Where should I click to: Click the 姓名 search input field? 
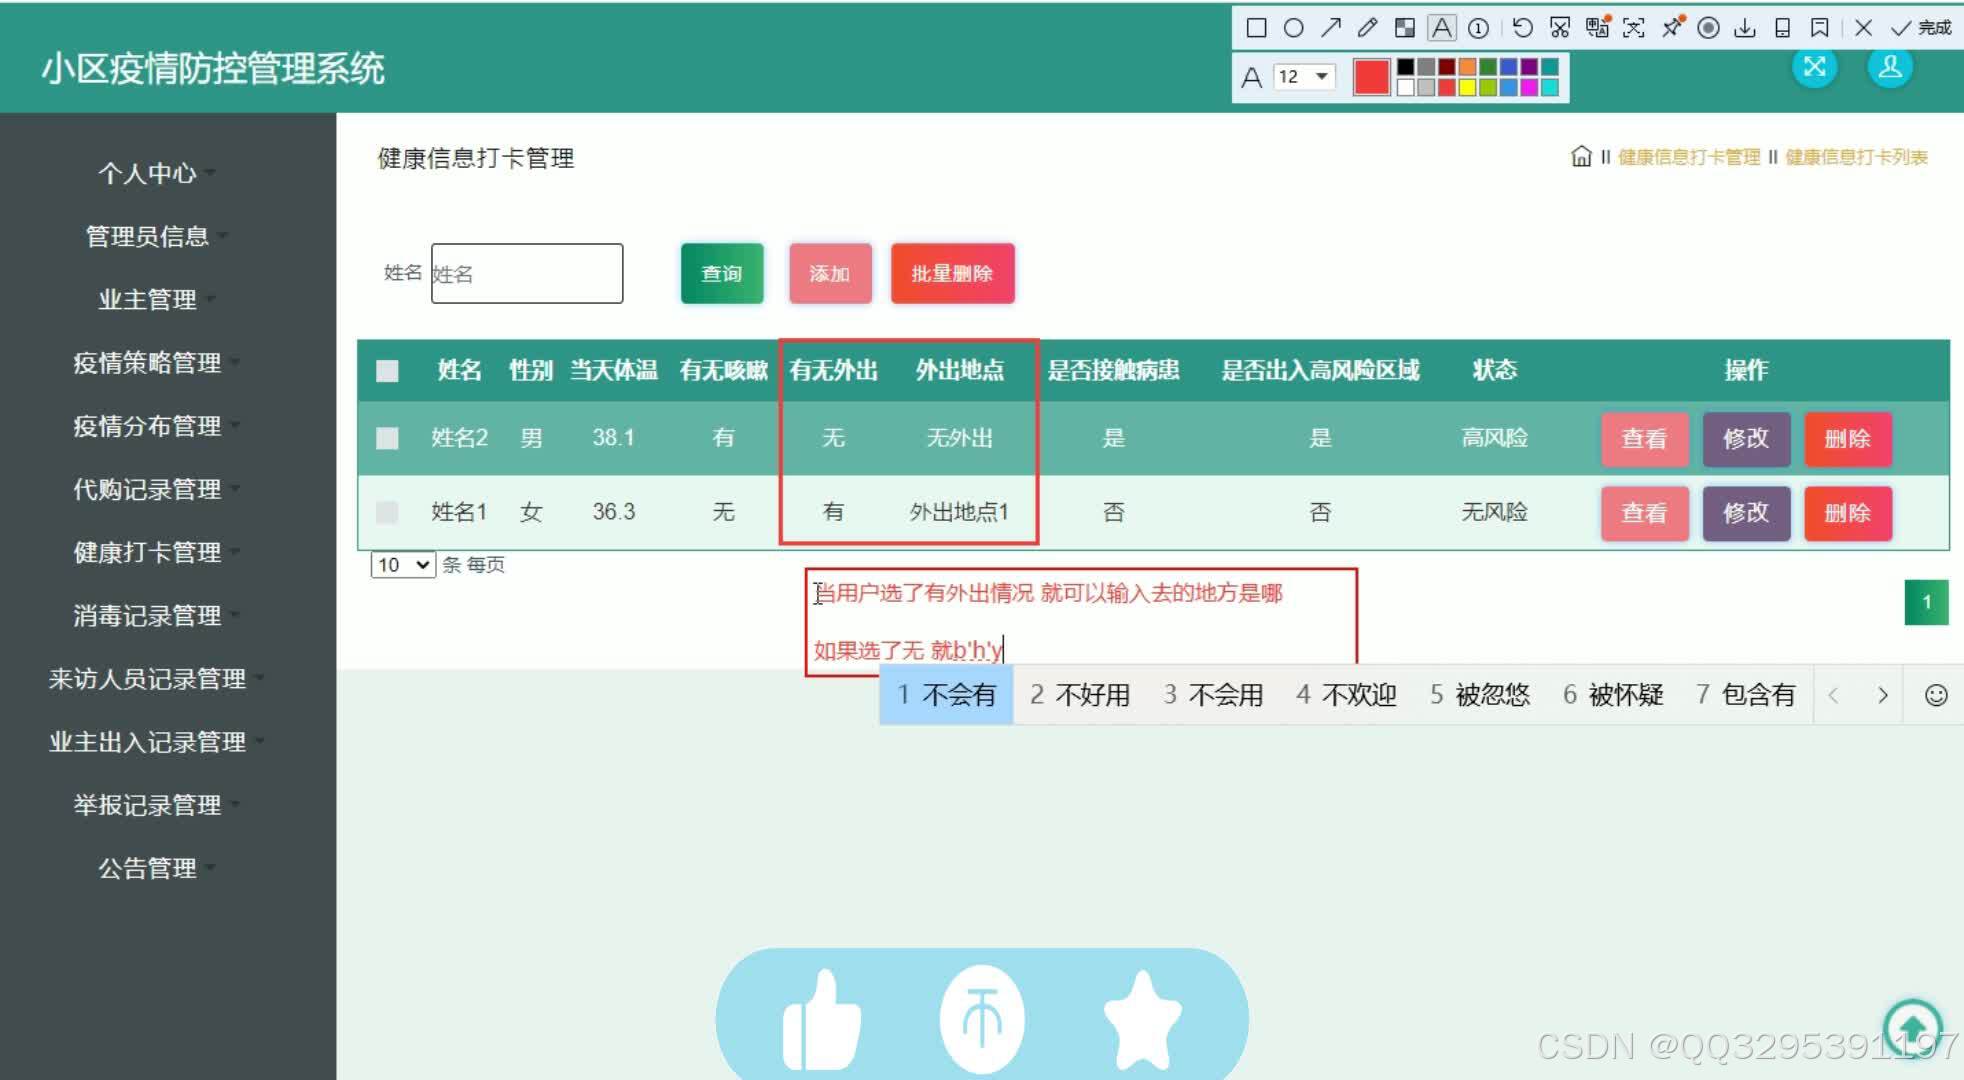point(527,273)
